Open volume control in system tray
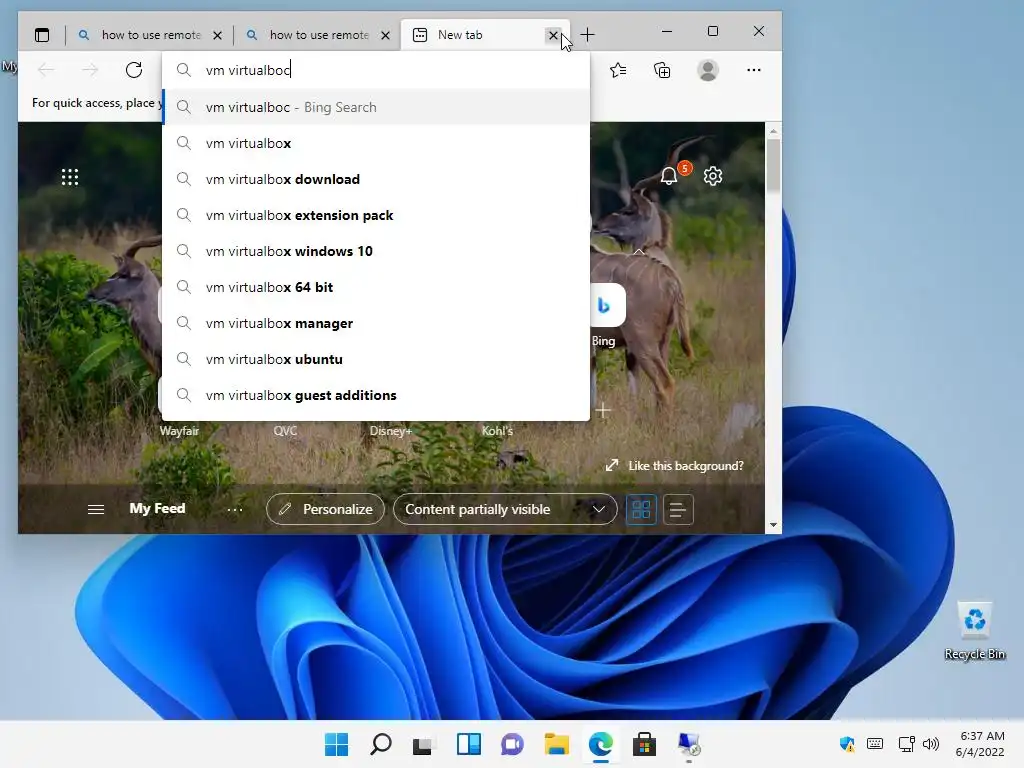The width and height of the screenshot is (1024, 768). click(x=931, y=744)
